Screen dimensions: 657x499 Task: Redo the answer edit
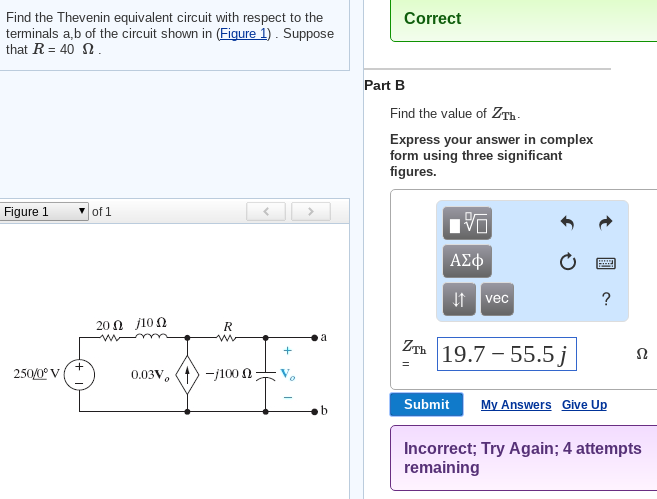[605, 223]
